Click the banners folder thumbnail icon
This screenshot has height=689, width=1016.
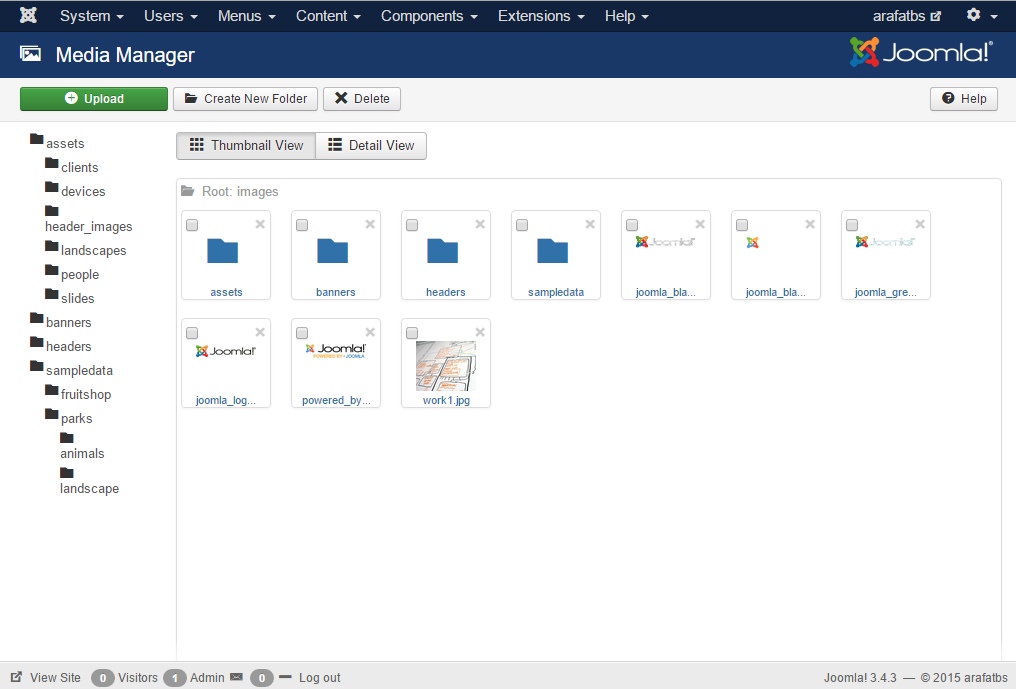click(336, 250)
